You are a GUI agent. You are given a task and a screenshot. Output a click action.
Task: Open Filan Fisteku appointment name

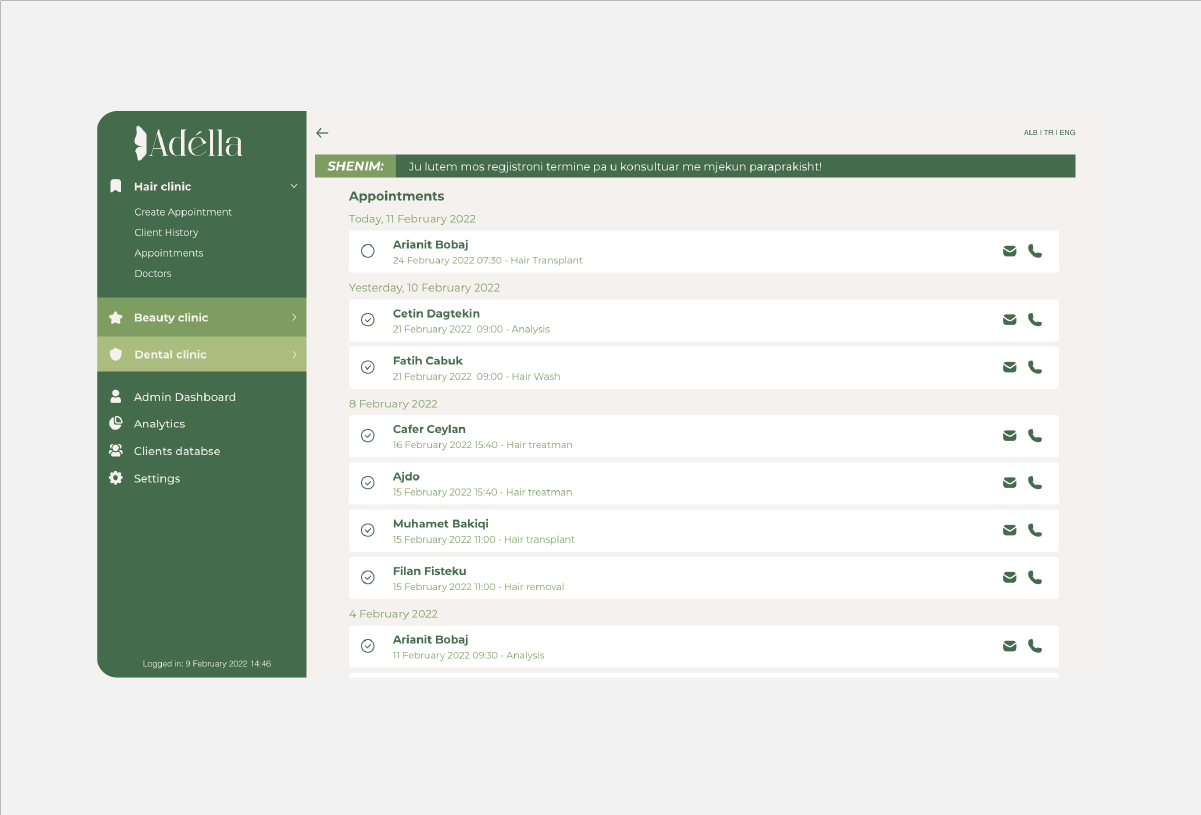(430, 571)
